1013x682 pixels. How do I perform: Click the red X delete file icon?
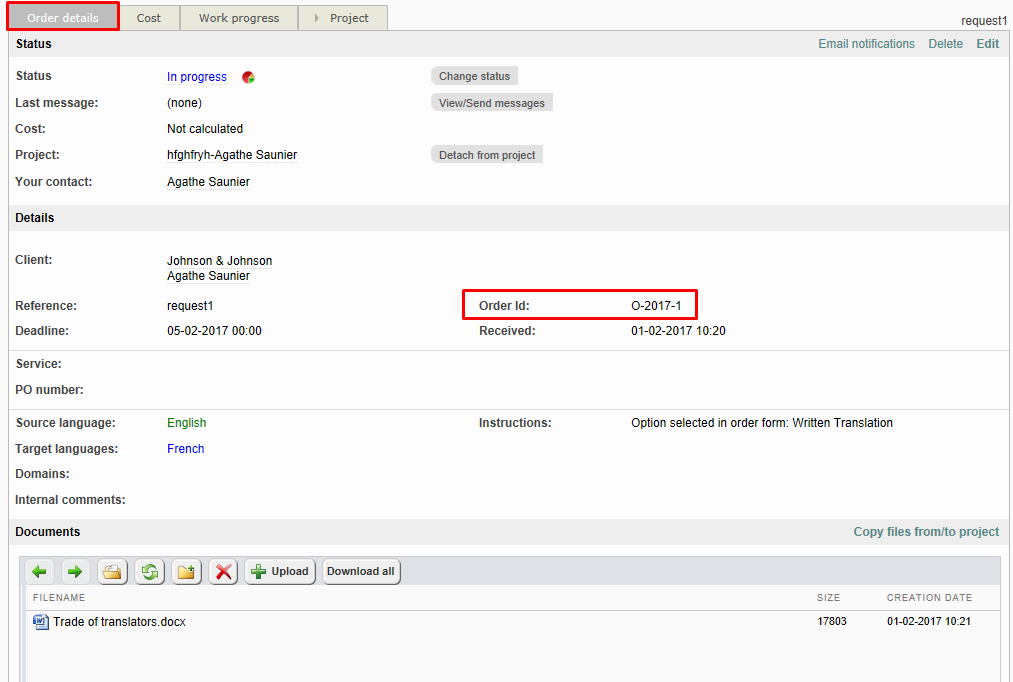224,572
